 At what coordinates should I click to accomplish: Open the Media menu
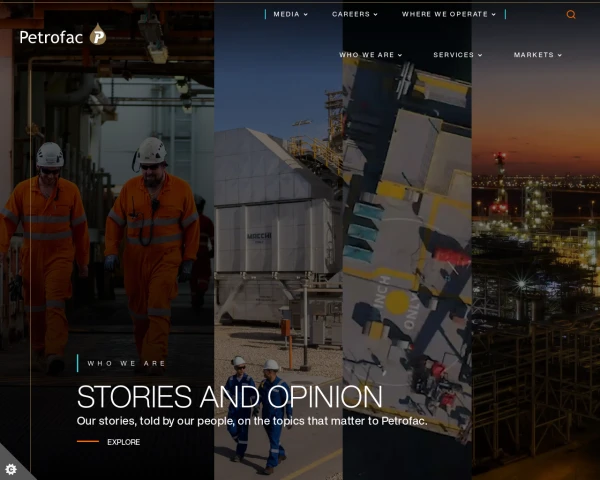[290, 14]
